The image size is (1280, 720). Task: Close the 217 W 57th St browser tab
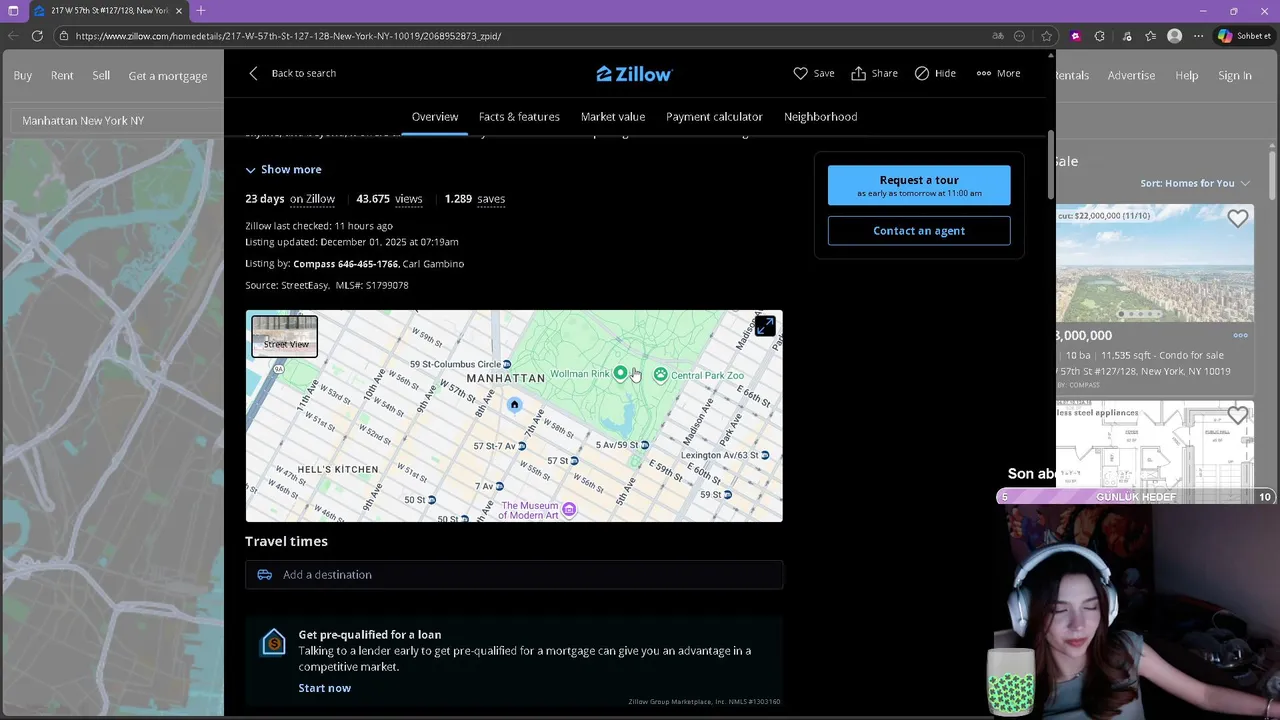tap(179, 11)
